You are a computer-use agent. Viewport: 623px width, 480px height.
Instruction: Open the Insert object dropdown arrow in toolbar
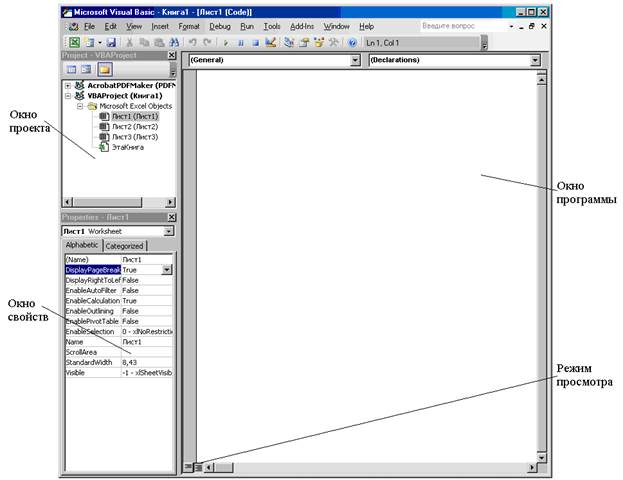99,42
